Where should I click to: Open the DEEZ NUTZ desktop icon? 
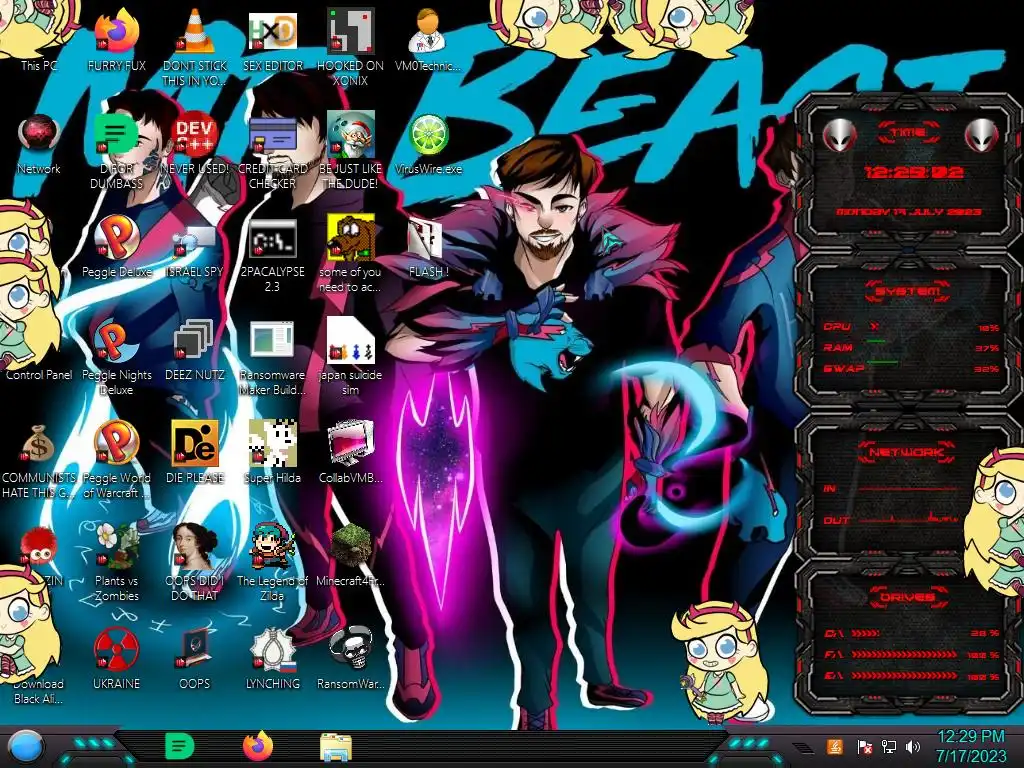point(195,349)
